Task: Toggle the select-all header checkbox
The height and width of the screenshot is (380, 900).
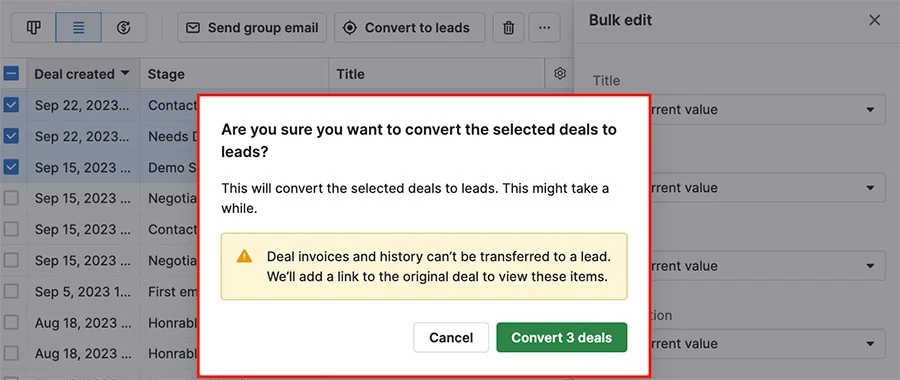Action: coord(11,73)
